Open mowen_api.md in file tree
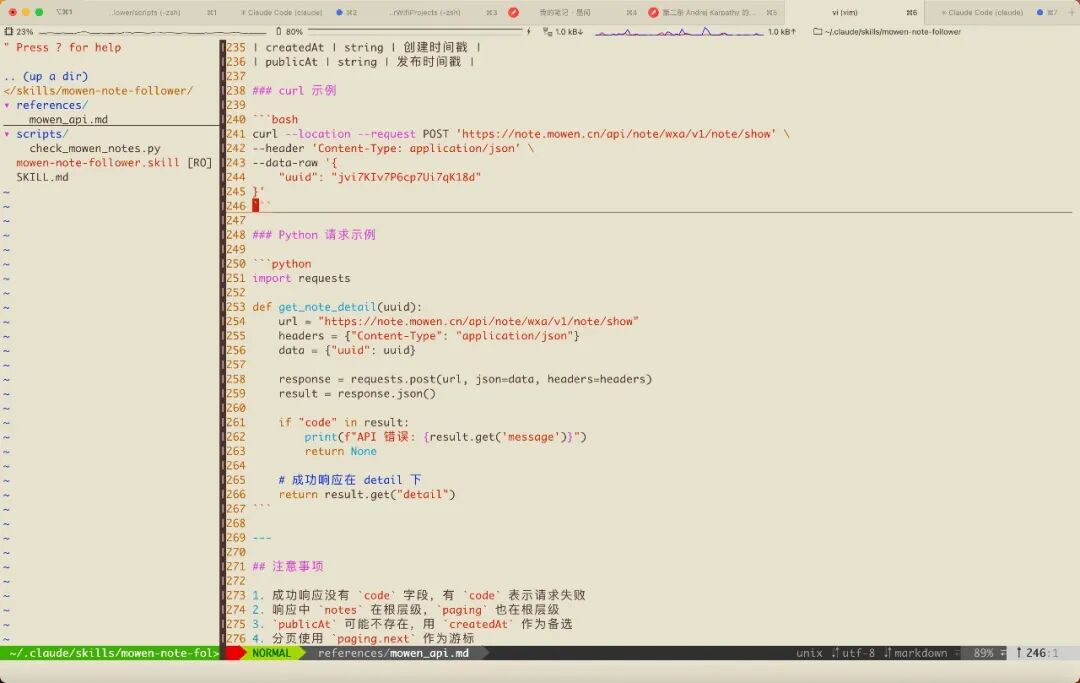Viewport: 1080px width, 683px height. click(68, 119)
